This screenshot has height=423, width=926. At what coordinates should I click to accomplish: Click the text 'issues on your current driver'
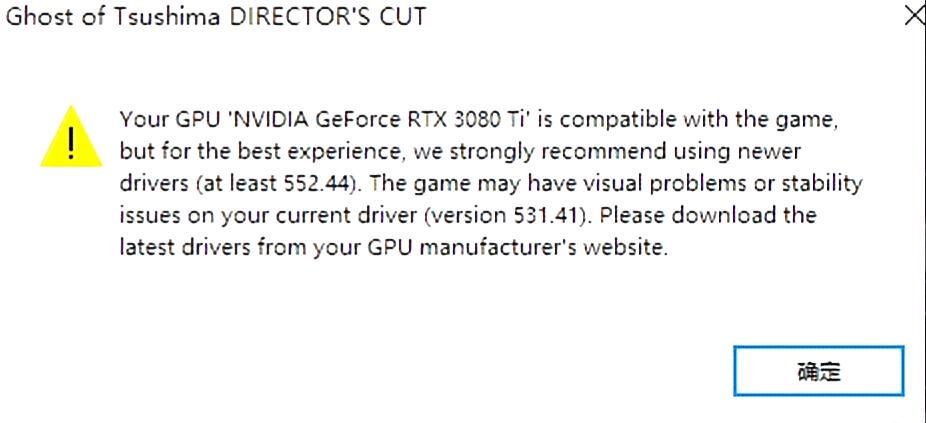[x=268, y=216]
